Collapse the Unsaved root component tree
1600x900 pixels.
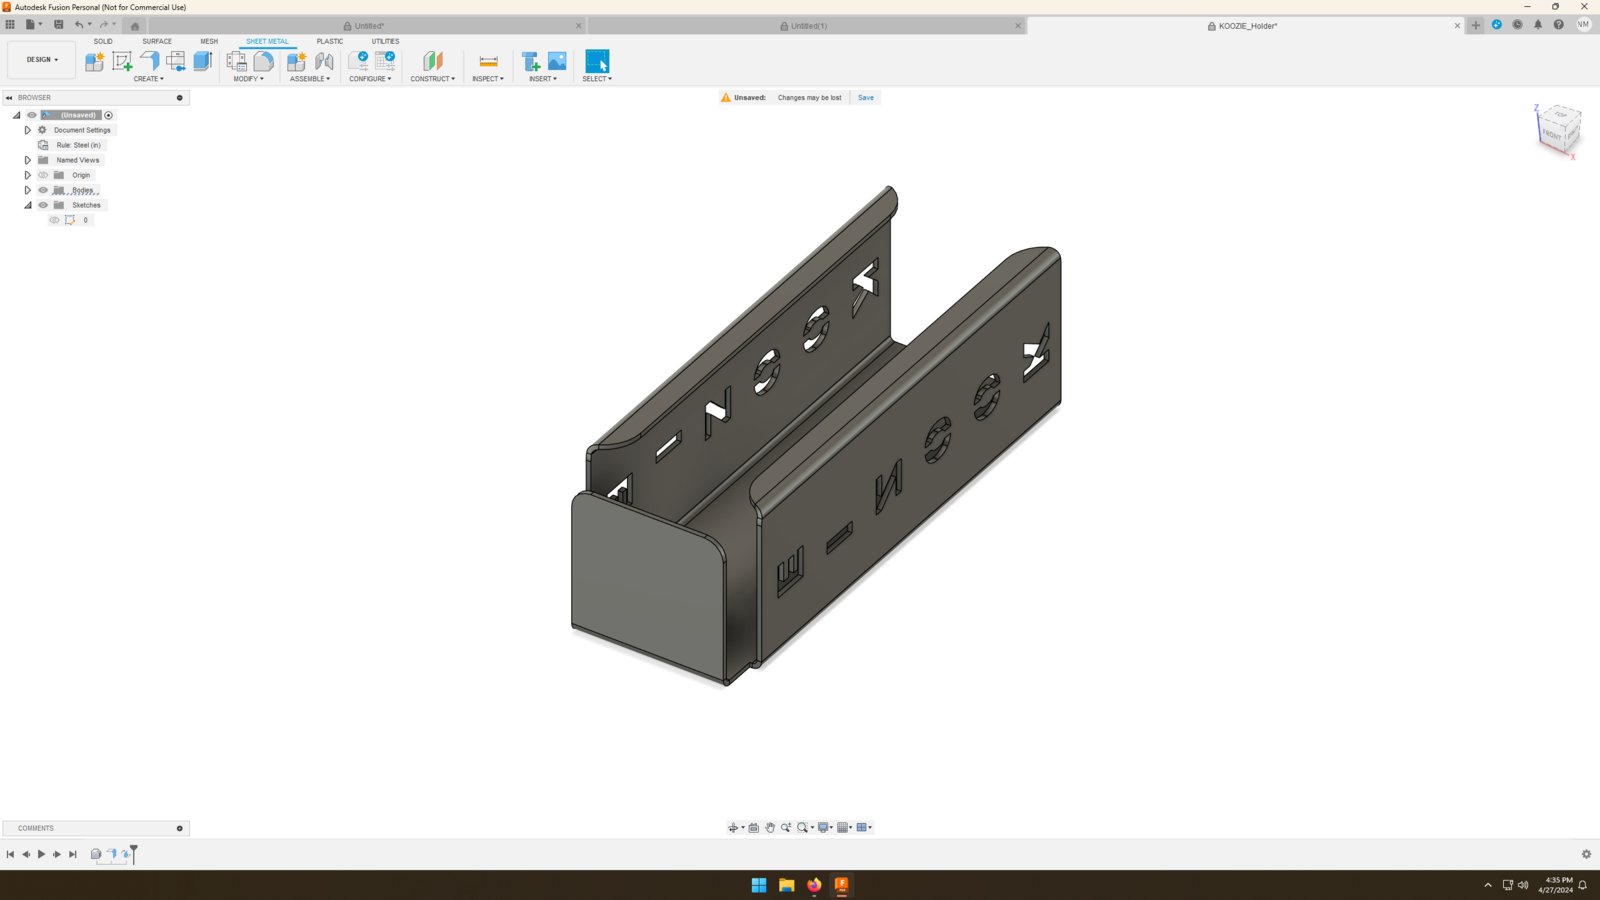pyautogui.click(x=17, y=115)
